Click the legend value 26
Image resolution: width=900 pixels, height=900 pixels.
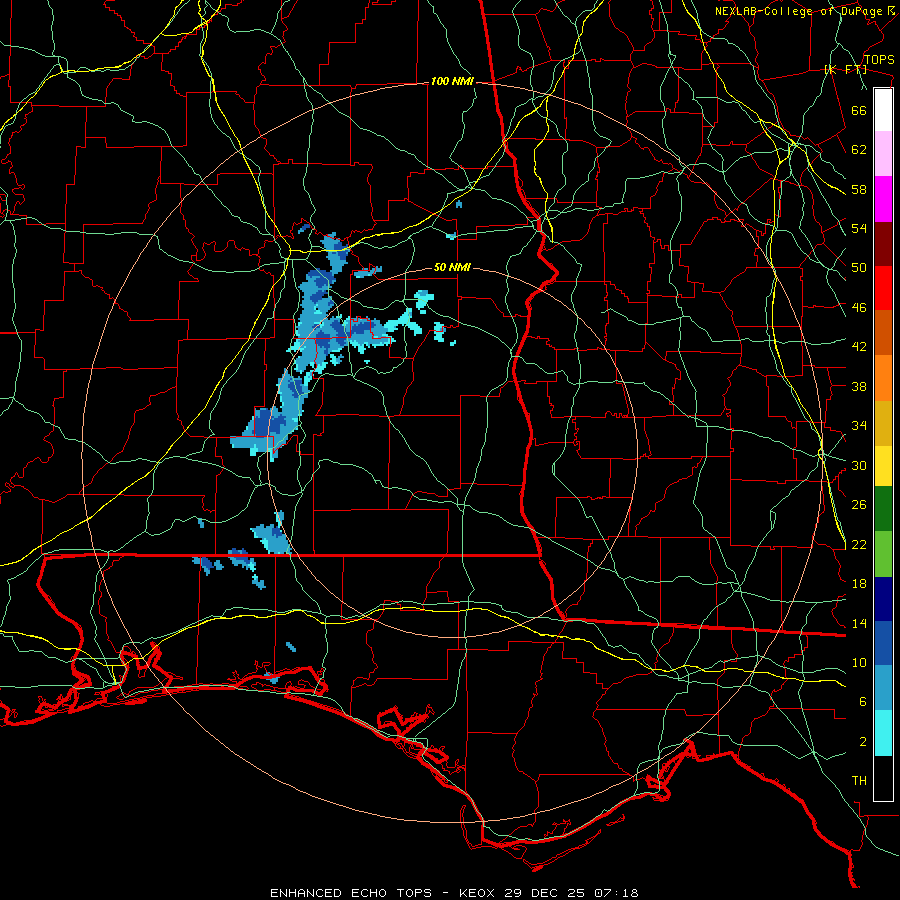pyautogui.click(x=859, y=505)
